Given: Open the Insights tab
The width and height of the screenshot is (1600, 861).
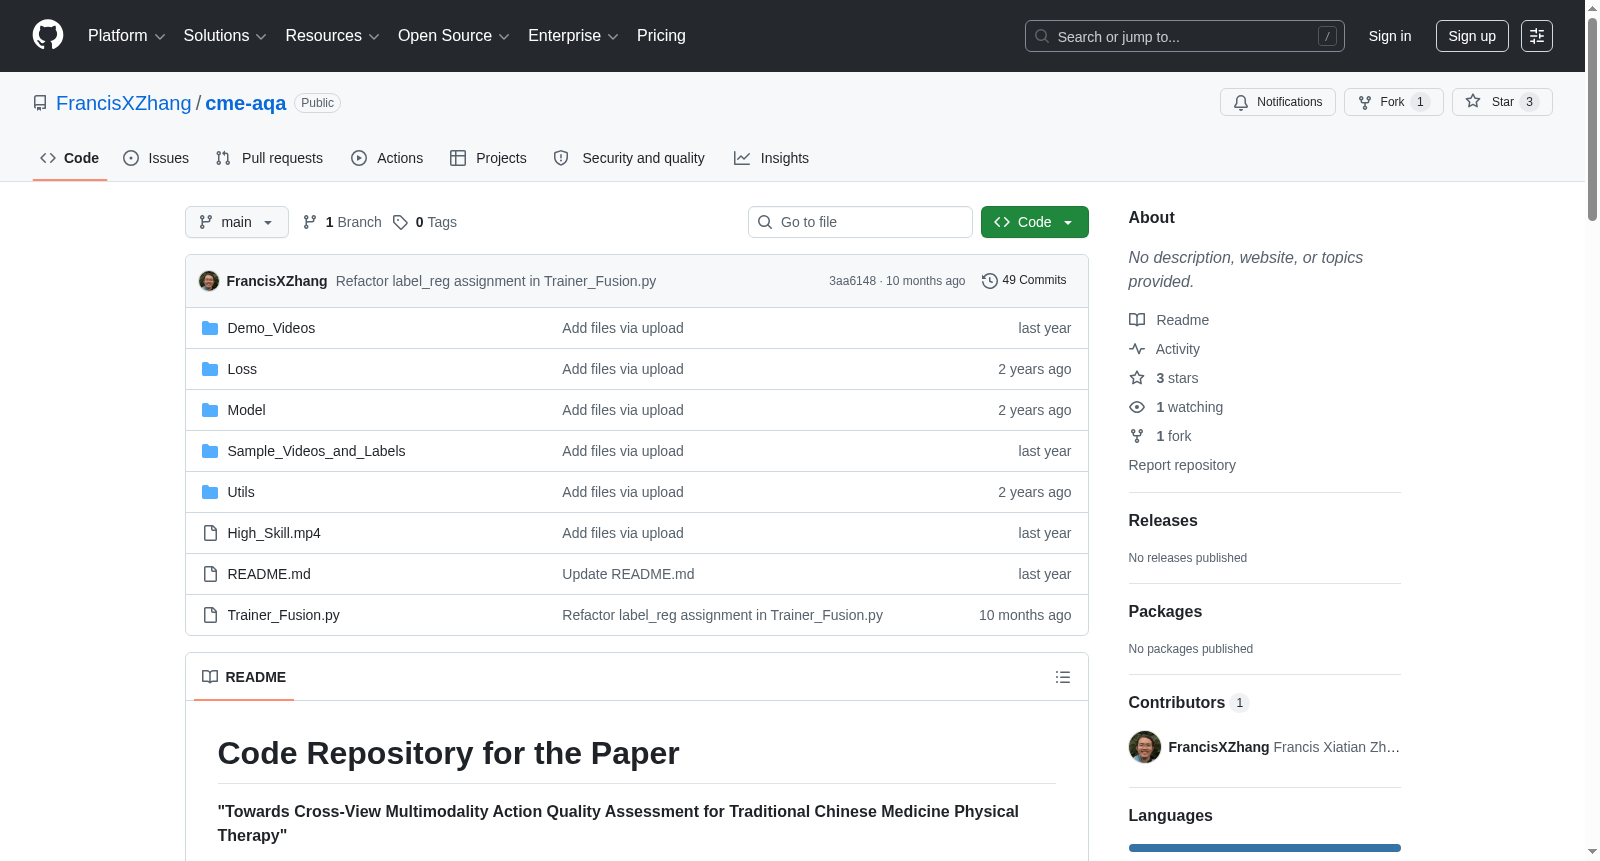Looking at the screenshot, I should coord(771,158).
